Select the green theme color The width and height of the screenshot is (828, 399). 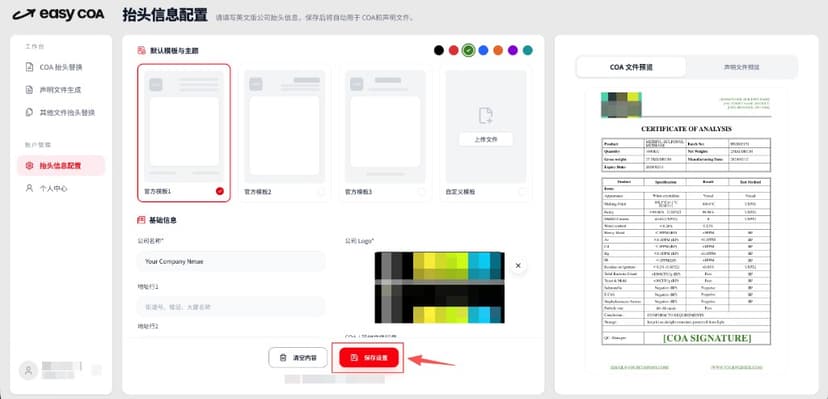(468, 50)
